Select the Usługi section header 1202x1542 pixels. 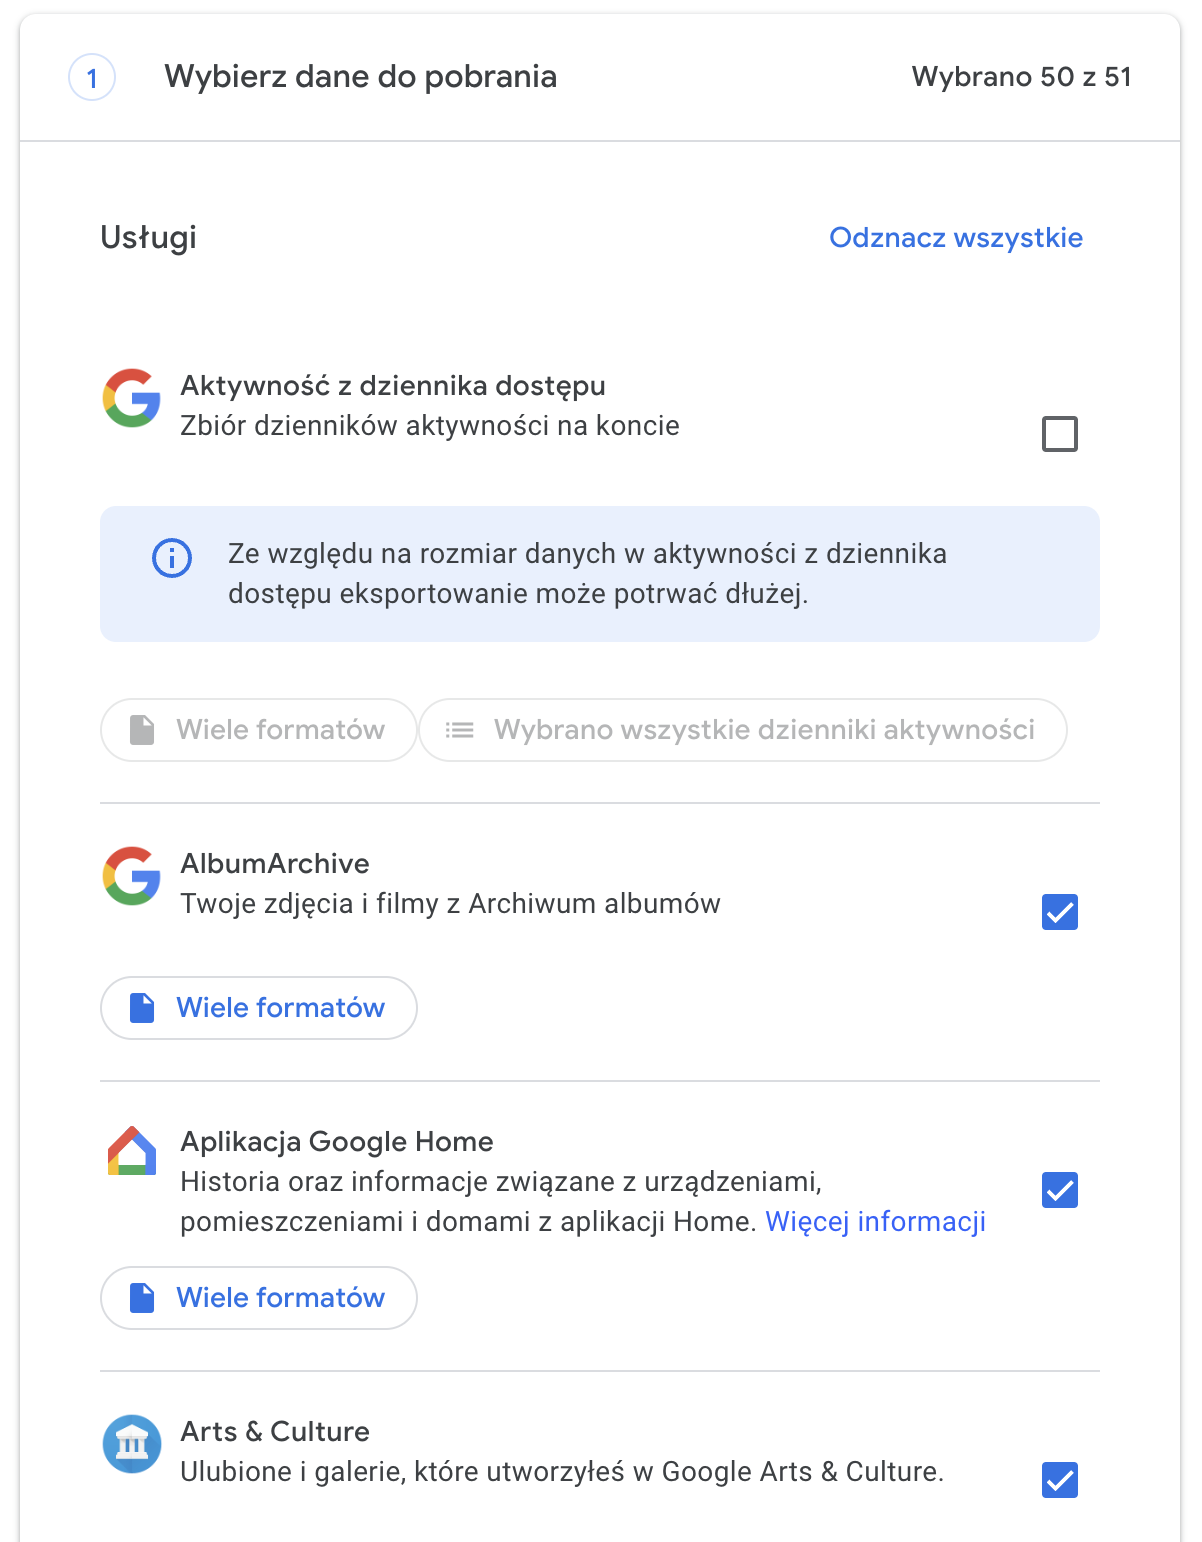147,237
